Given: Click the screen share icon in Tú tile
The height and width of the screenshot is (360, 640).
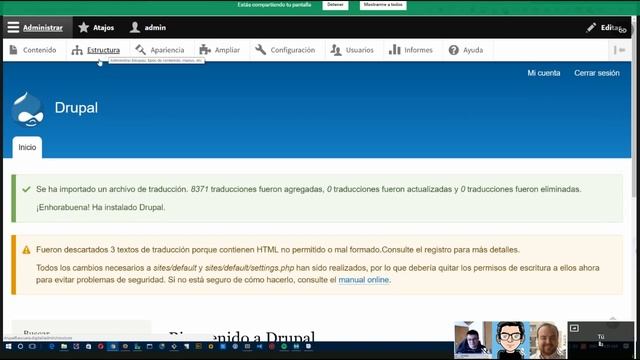Looking at the screenshot, I should tap(574, 328).
